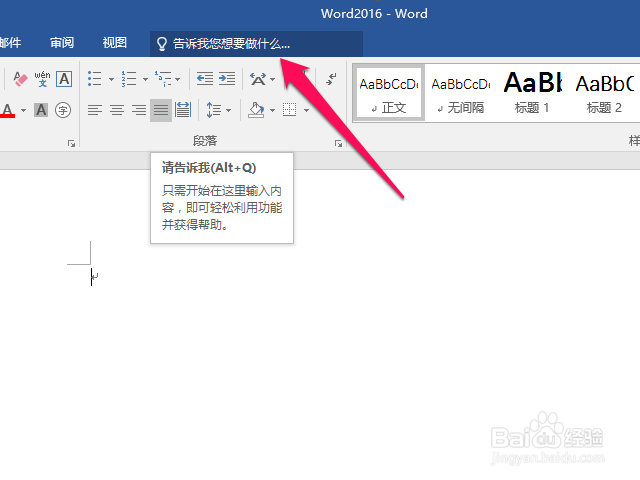Toggle Character Shading icon
This screenshot has width=640, height=480.
click(x=41, y=110)
